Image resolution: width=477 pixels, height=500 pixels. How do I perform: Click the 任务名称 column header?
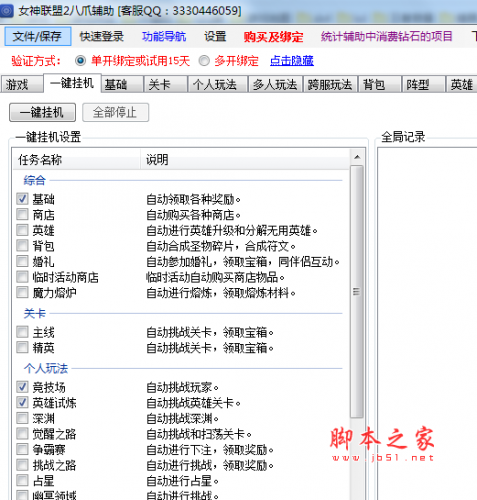pyautogui.click(x=76, y=160)
